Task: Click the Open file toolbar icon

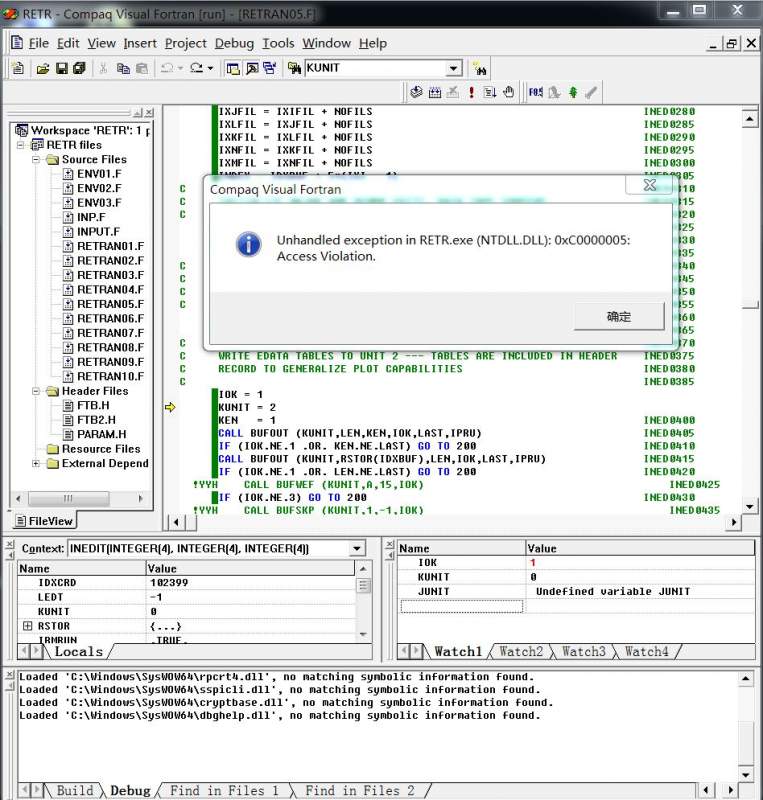Action: tap(42, 68)
